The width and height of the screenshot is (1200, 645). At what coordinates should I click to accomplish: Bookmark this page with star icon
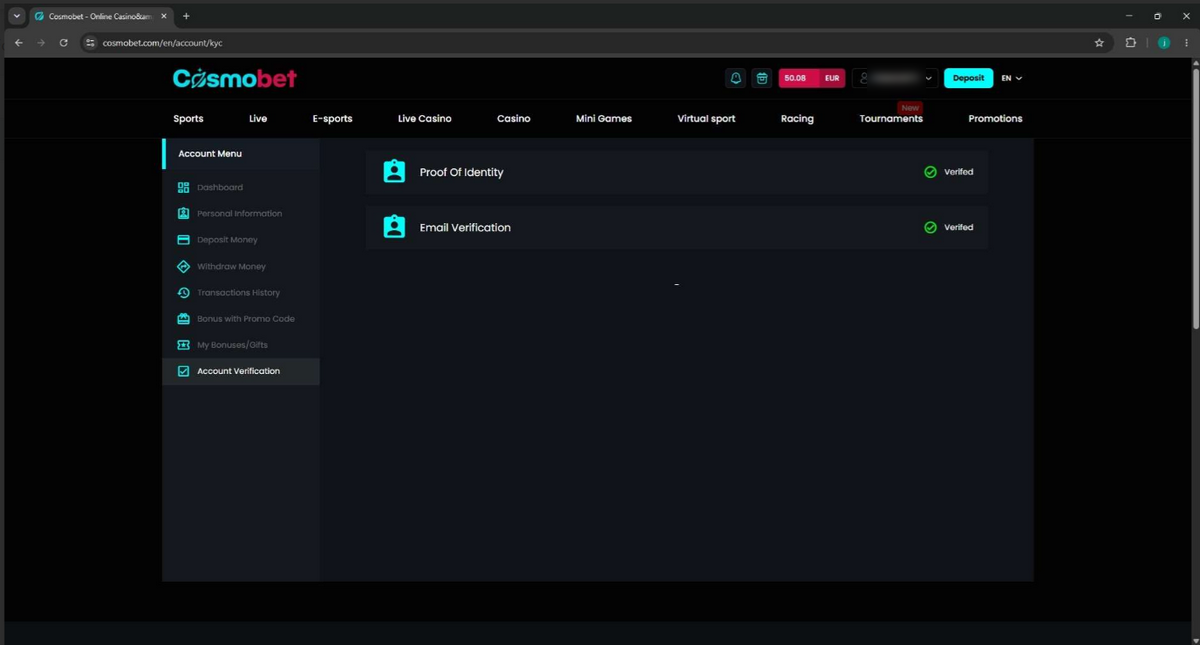[x=1099, y=43]
